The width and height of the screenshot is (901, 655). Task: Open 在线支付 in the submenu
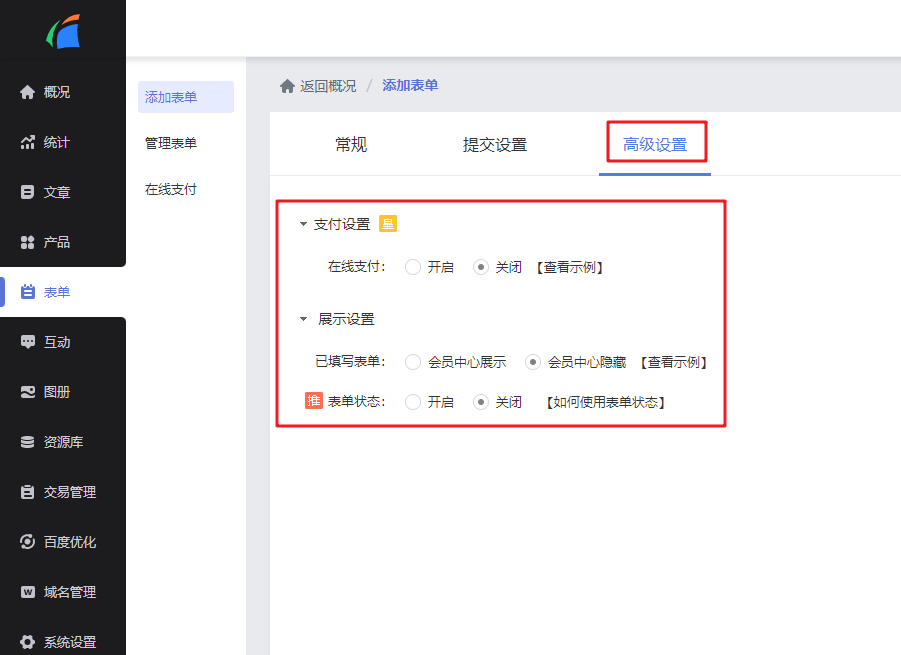coord(171,189)
